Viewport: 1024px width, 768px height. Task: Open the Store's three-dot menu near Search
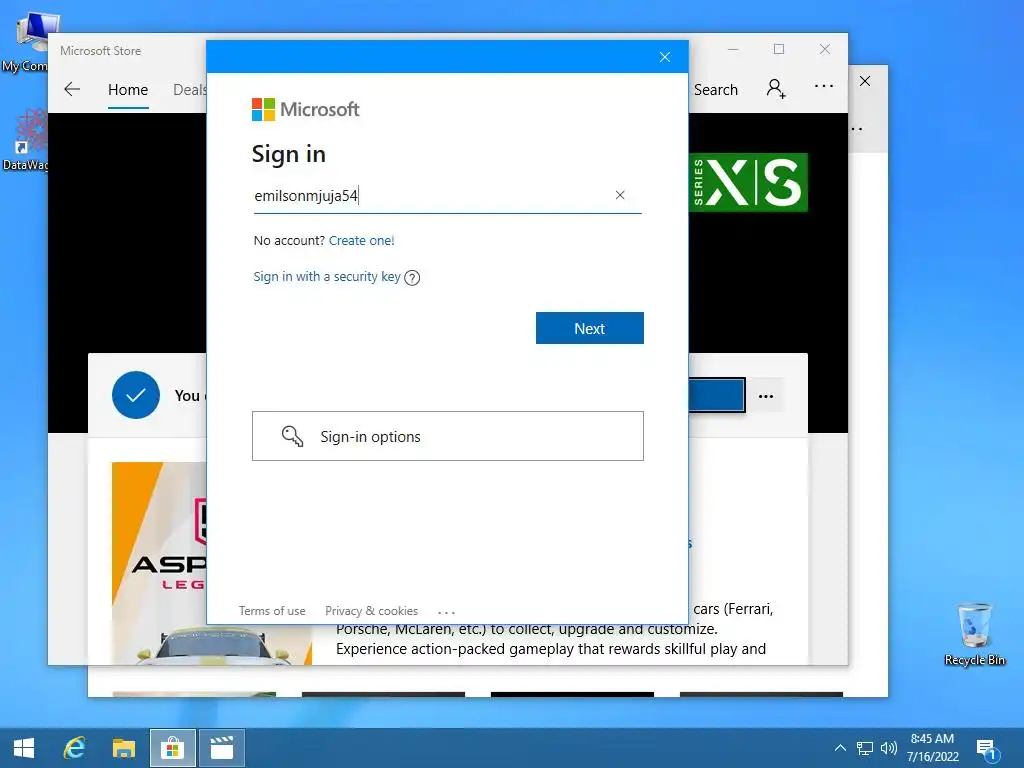(x=824, y=86)
